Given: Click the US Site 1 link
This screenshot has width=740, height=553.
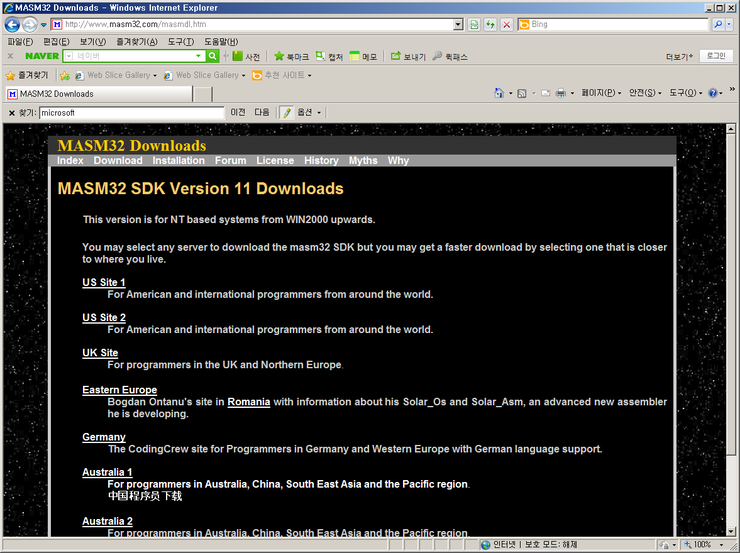Looking at the screenshot, I should click(104, 283).
